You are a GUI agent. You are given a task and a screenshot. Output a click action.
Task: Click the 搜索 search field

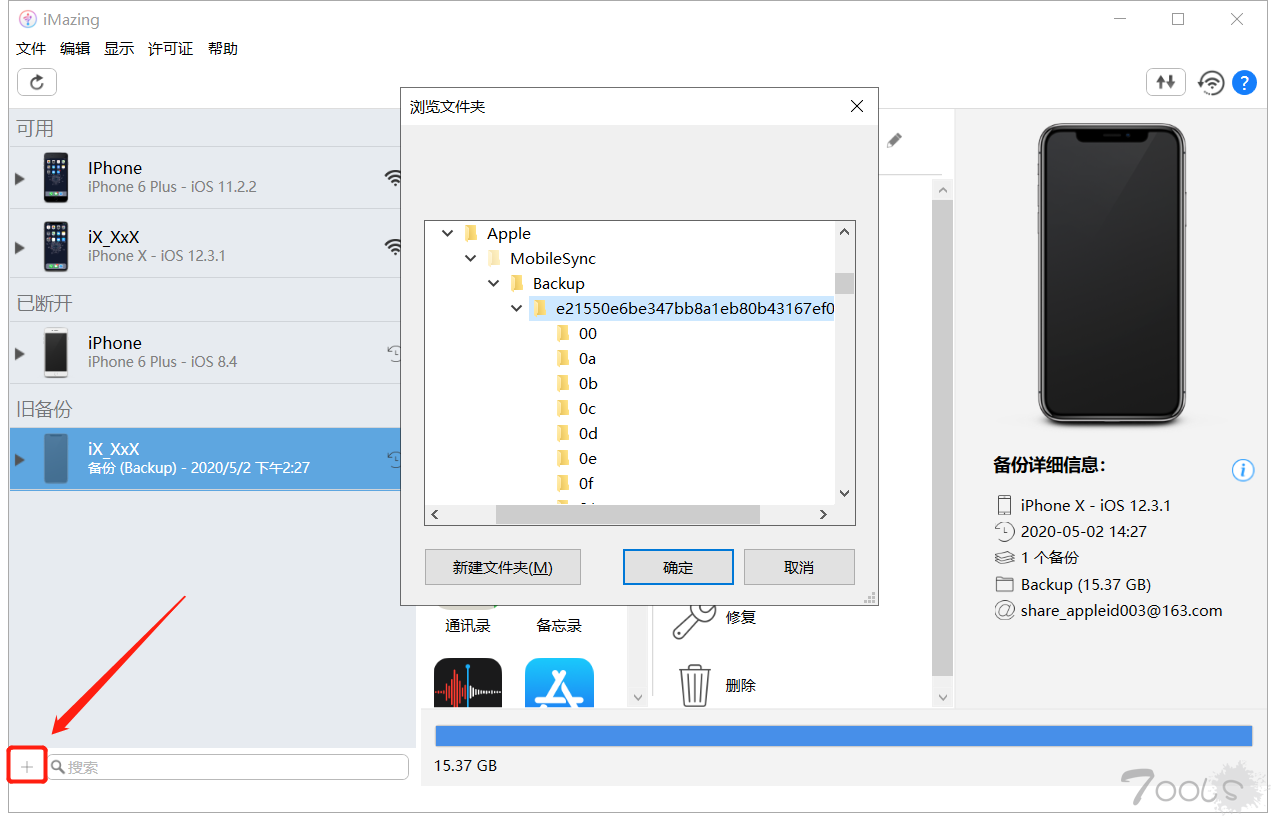pyautogui.click(x=228, y=767)
